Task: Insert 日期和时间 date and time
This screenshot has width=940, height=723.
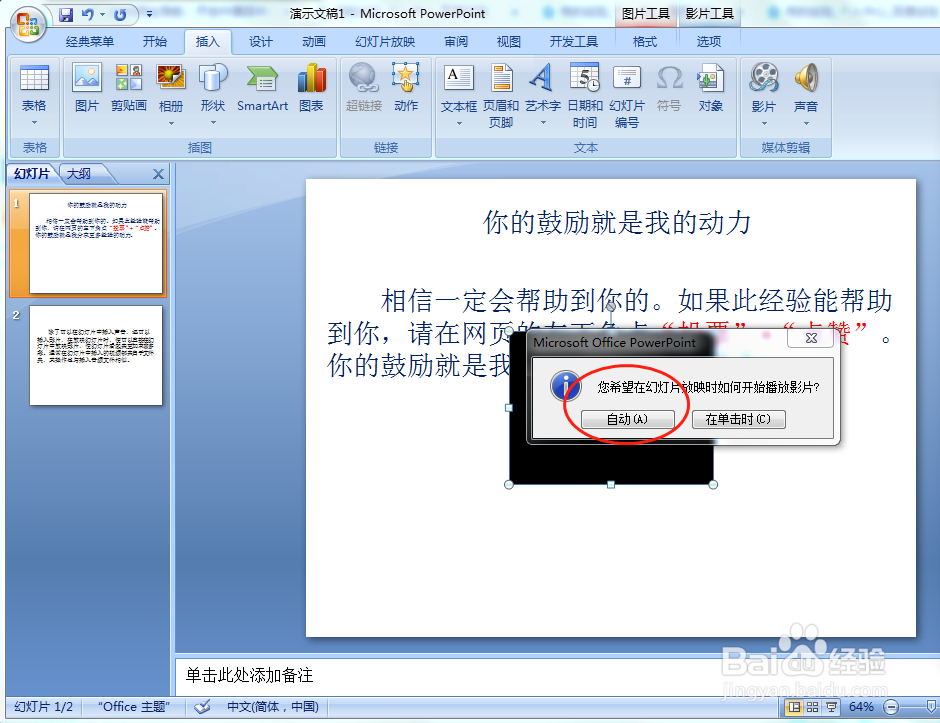Action: tap(585, 96)
